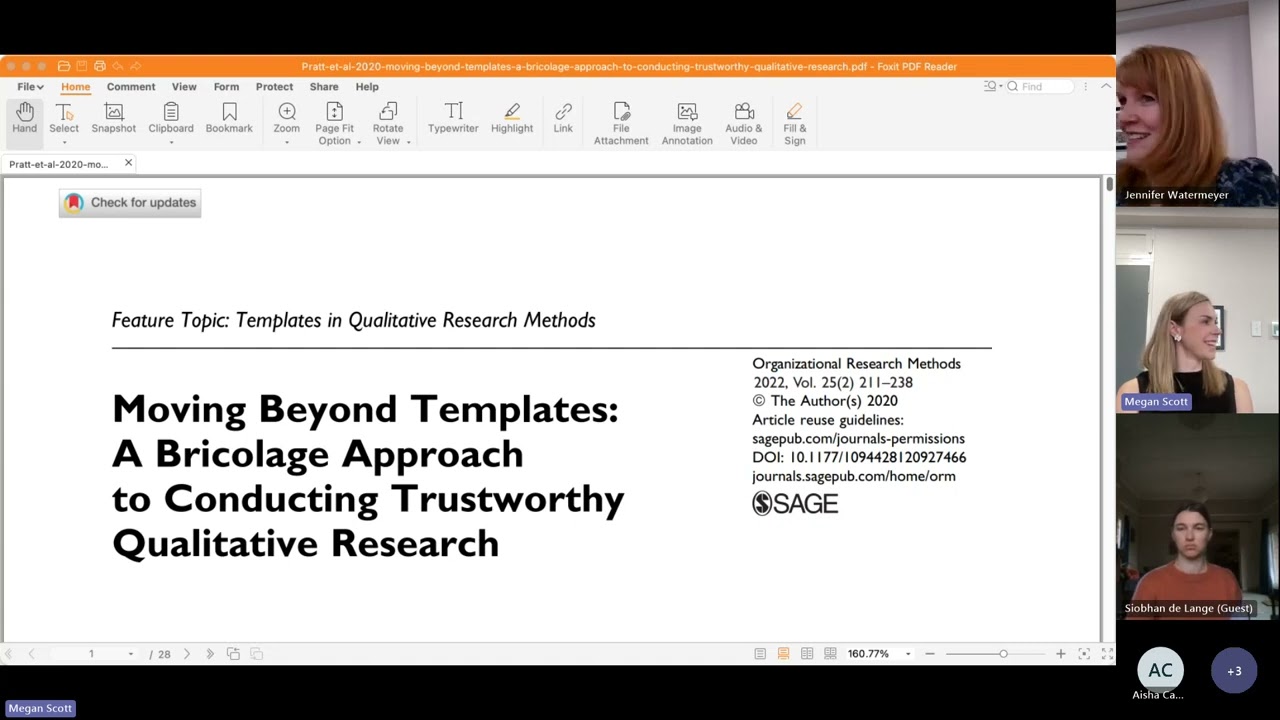Open the Comment ribbon tab

[131, 87]
